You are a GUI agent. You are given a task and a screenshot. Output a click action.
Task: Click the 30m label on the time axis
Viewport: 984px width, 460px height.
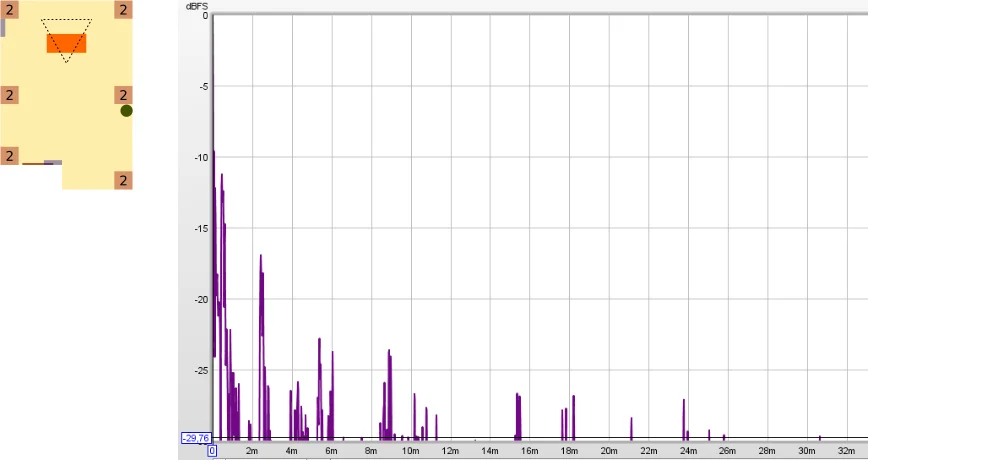point(807,451)
